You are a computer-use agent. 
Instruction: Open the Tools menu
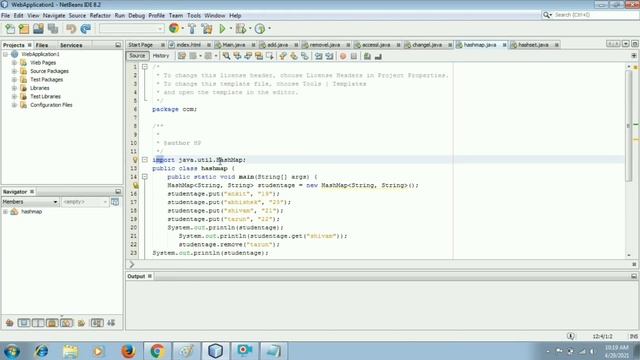tap(194, 16)
